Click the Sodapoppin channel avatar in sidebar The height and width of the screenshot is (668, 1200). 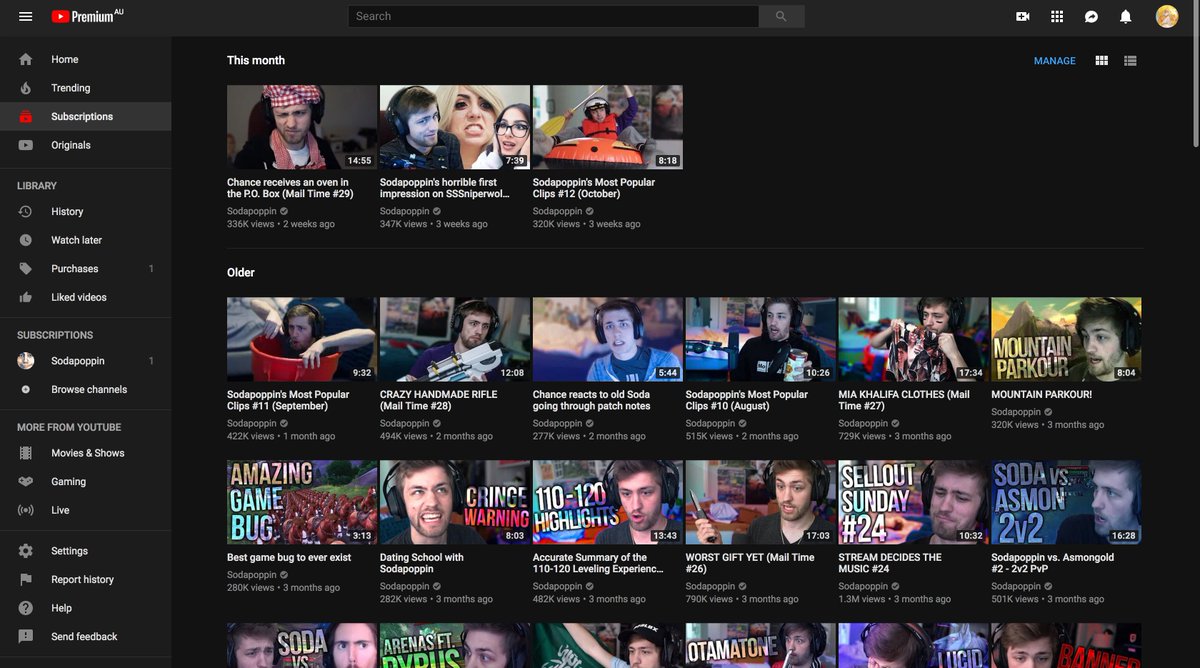pos(26,361)
